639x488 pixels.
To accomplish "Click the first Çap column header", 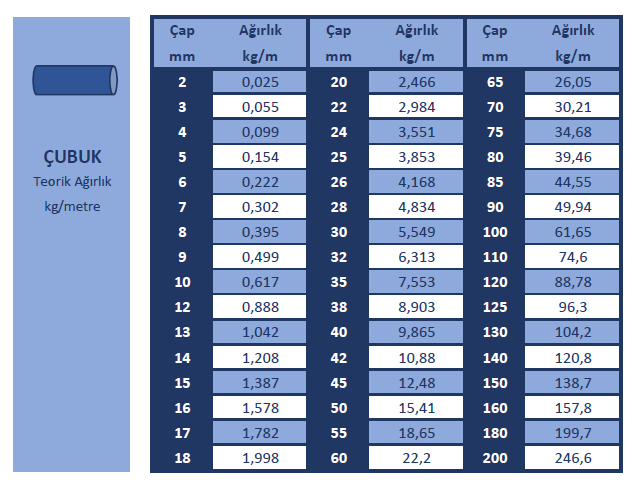I will point(182,31).
